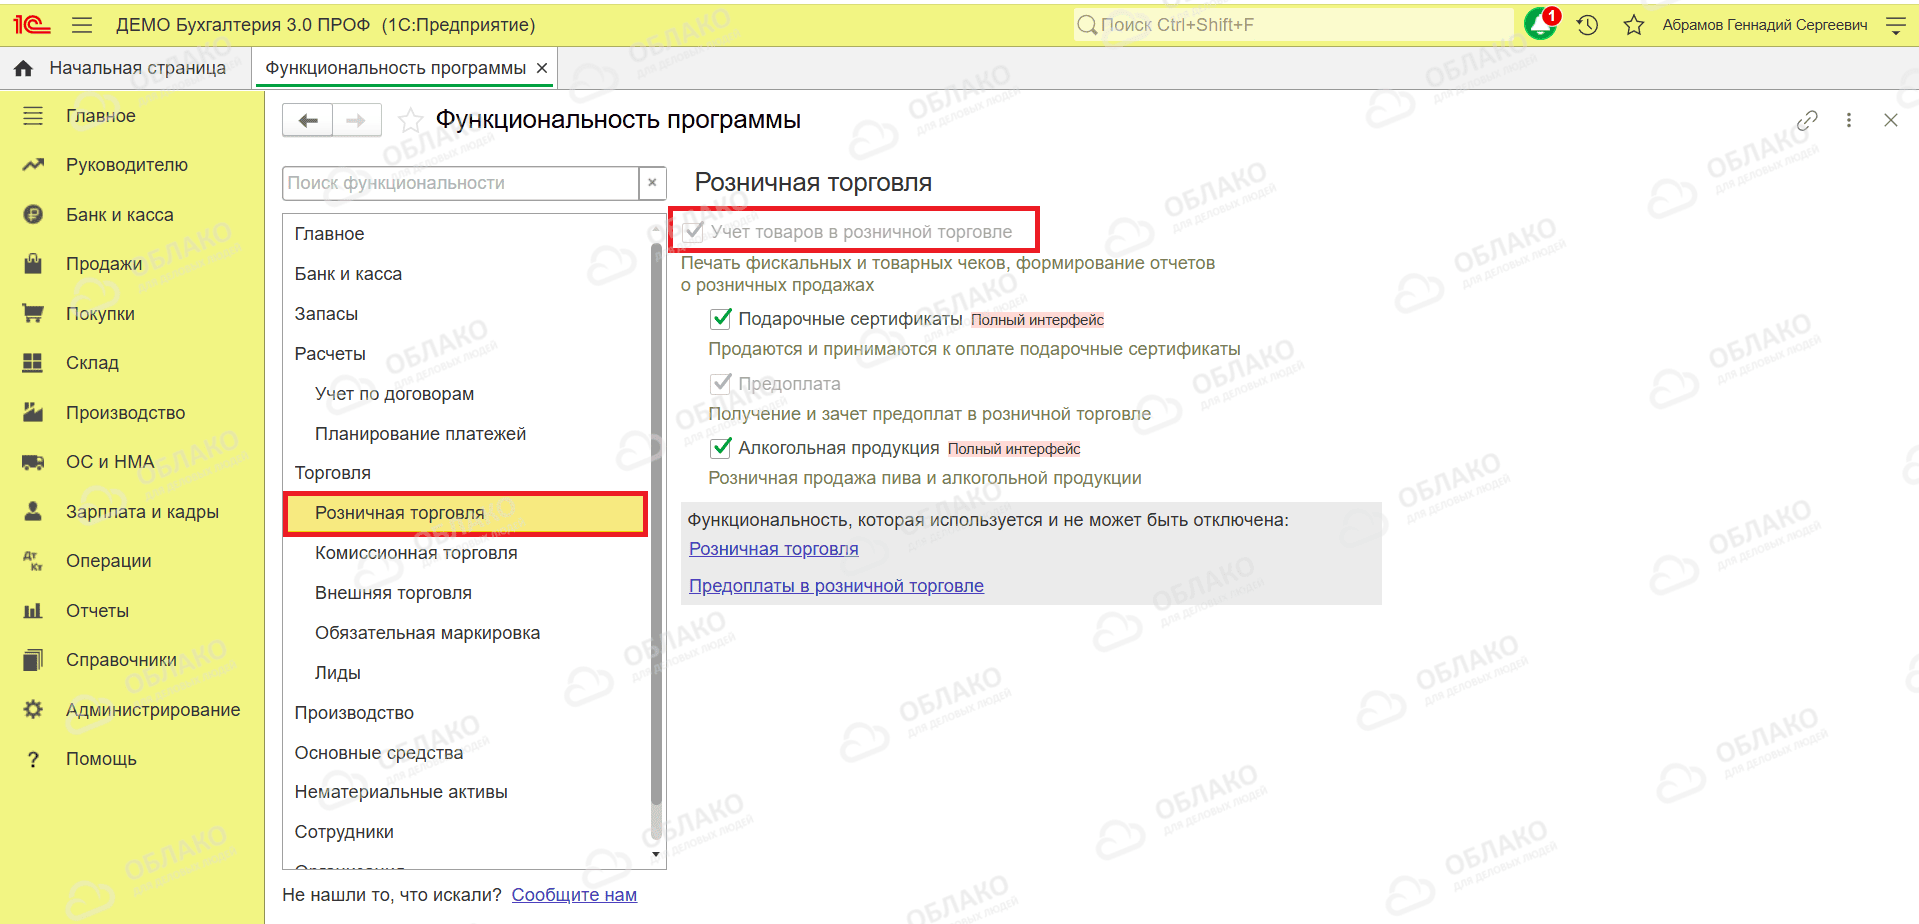Switch to Функциональность программы tab
Image resolution: width=1919 pixels, height=924 pixels.
click(x=396, y=68)
